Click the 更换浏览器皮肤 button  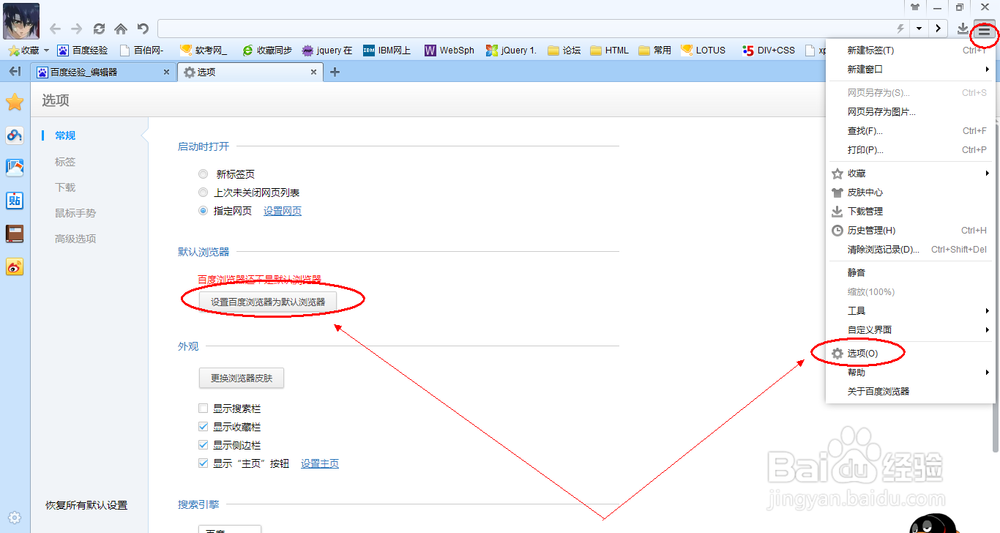click(x=242, y=378)
